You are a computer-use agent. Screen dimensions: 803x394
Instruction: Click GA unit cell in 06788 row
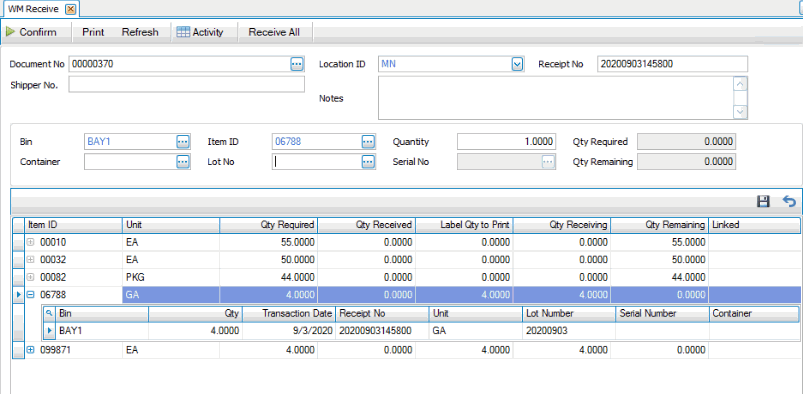171,295
